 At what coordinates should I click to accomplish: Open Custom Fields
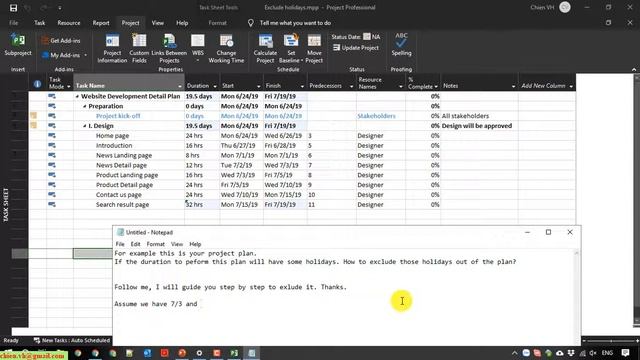click(x=139, y=49)
